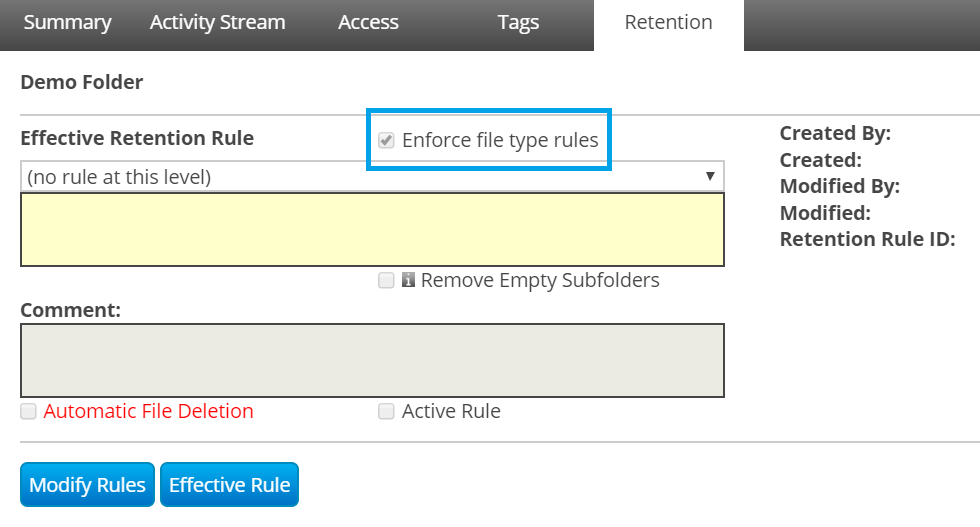Check the Automatic File Deletion box
Image resolution: width=980 pixels, height=527 pixels.
(29, 411)
